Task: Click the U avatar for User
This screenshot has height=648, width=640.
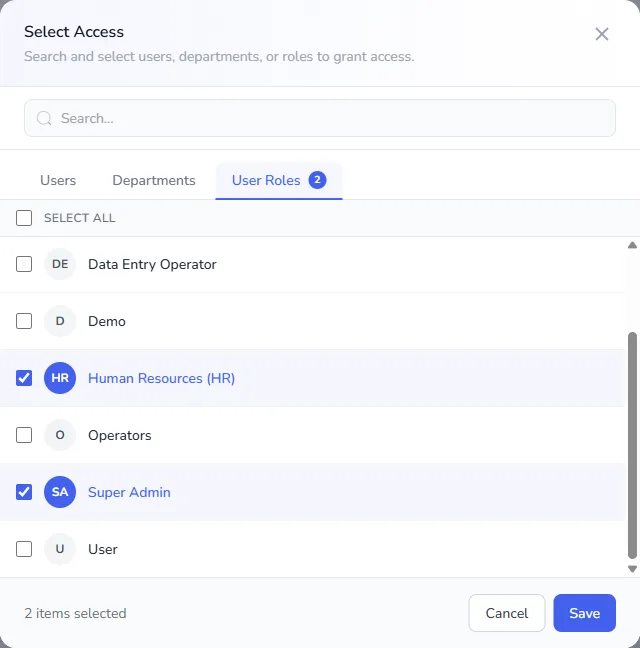Action: (60, 549)
